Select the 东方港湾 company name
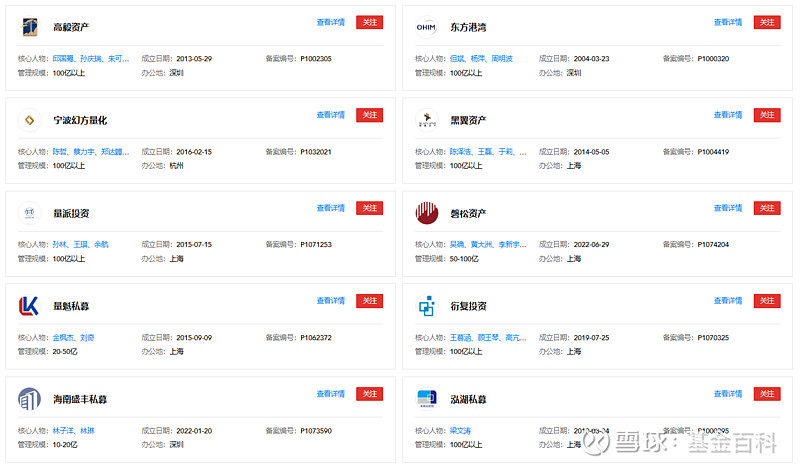 pos(468,28)
